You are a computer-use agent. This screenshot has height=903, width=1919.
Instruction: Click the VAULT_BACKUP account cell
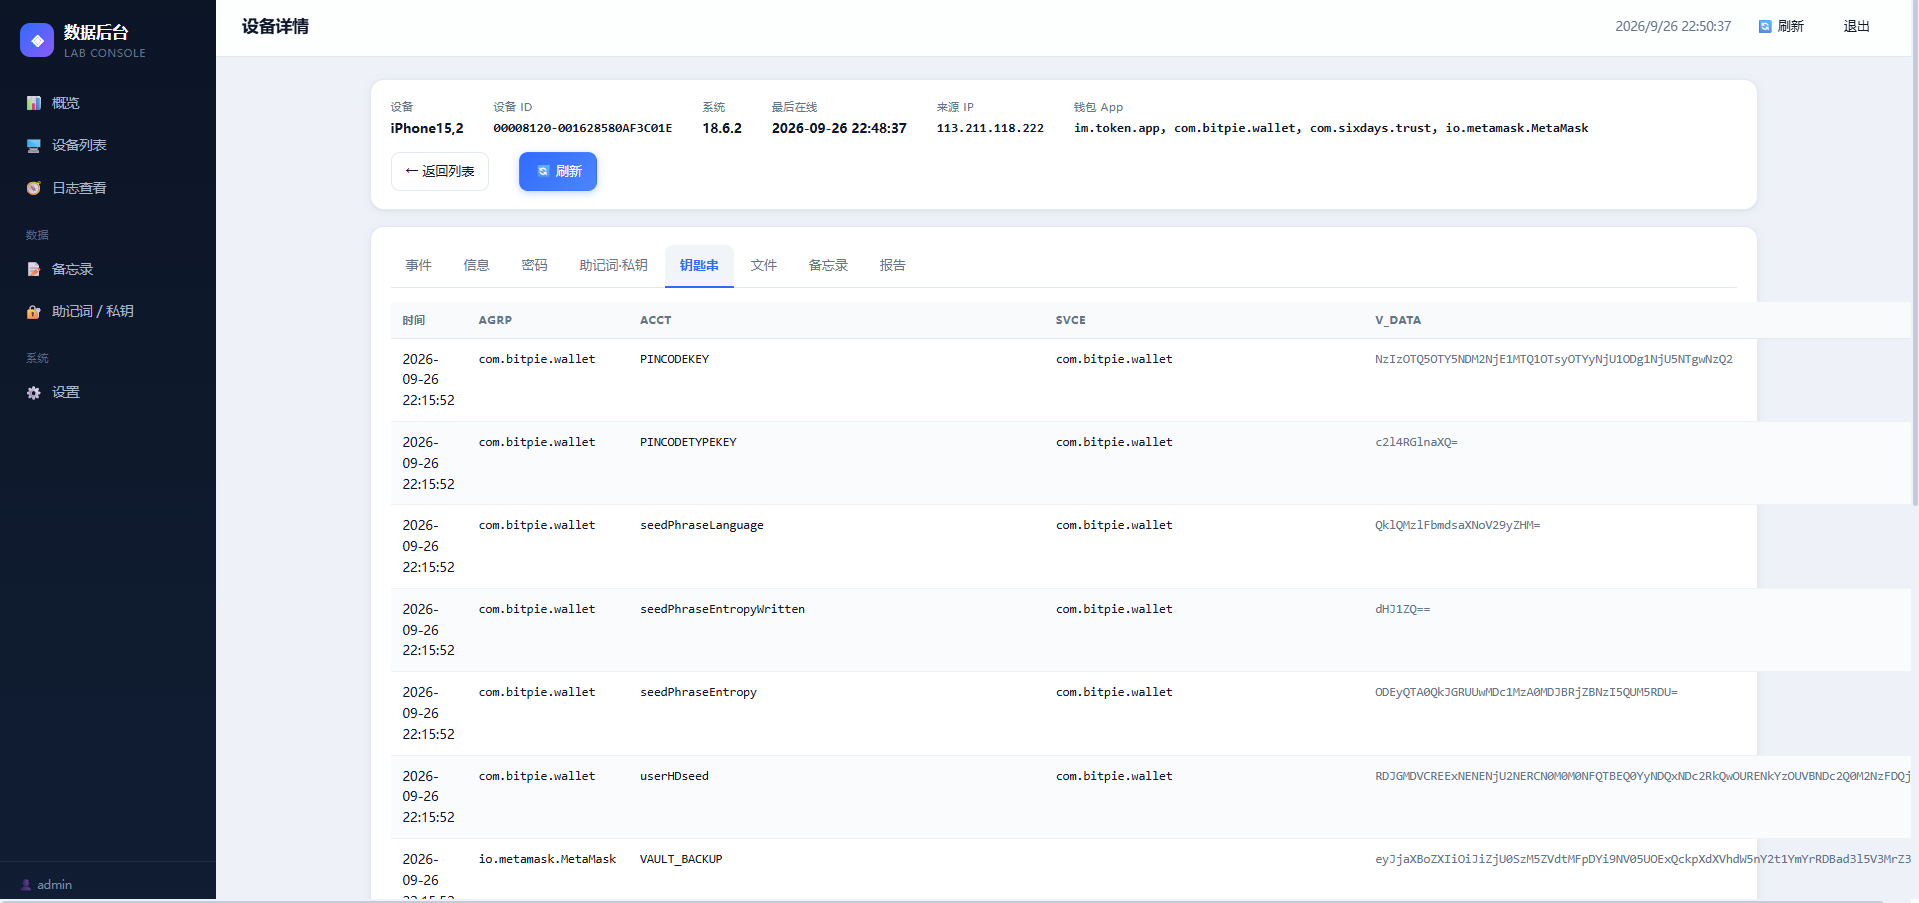[681, 859]
